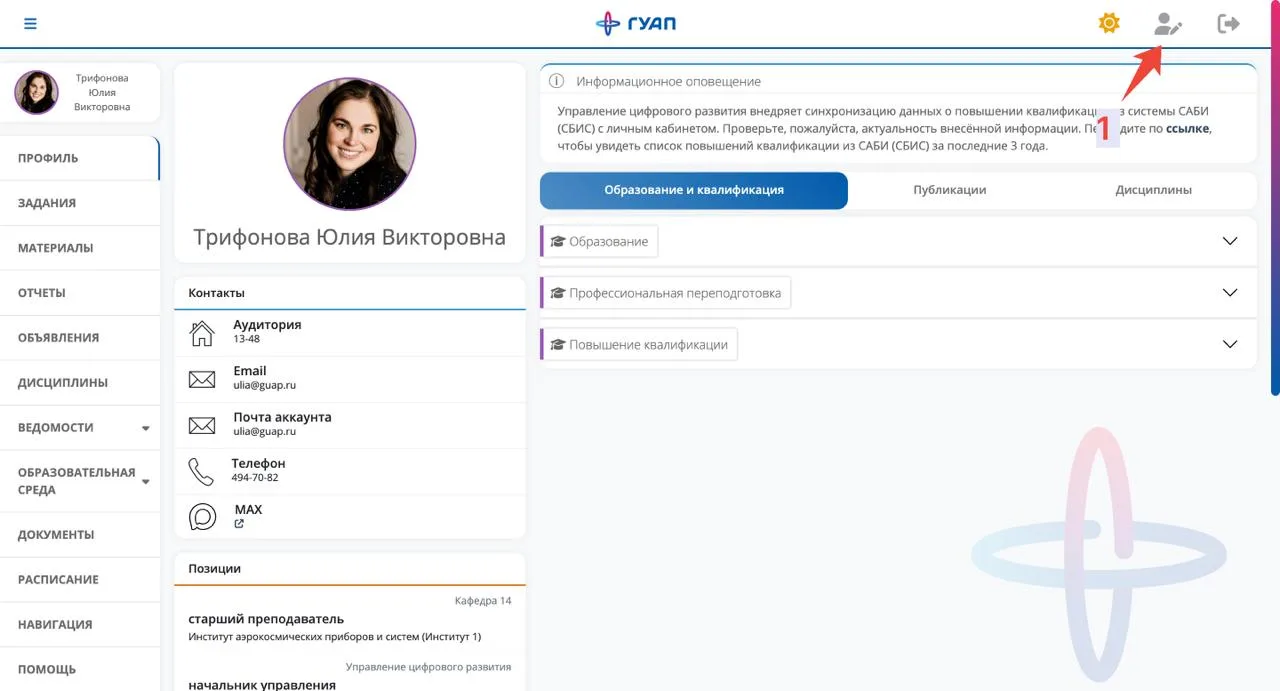Open ПОМОЩЬ in the sidebar
1280x691 pixels.
[80, 669]
